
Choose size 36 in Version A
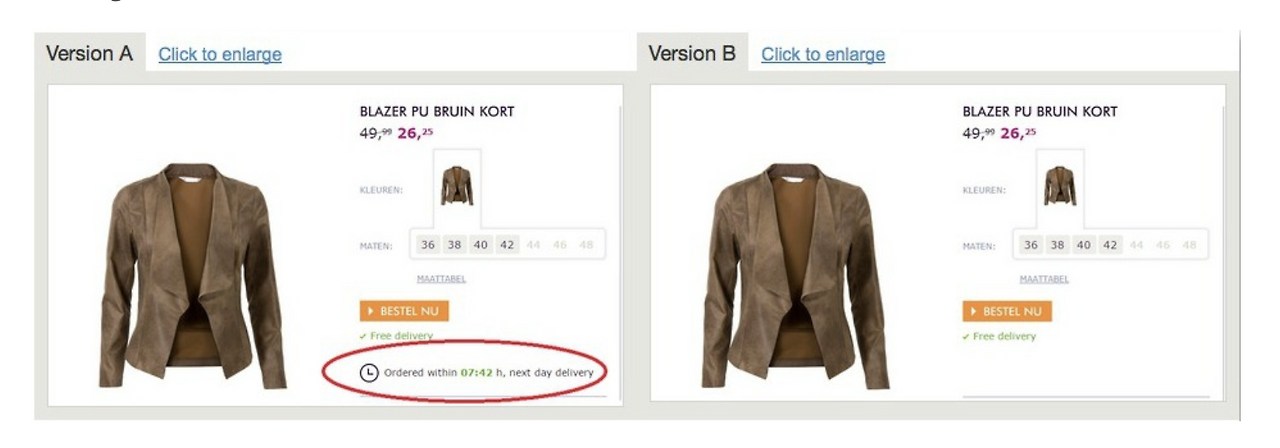[429, 244]
